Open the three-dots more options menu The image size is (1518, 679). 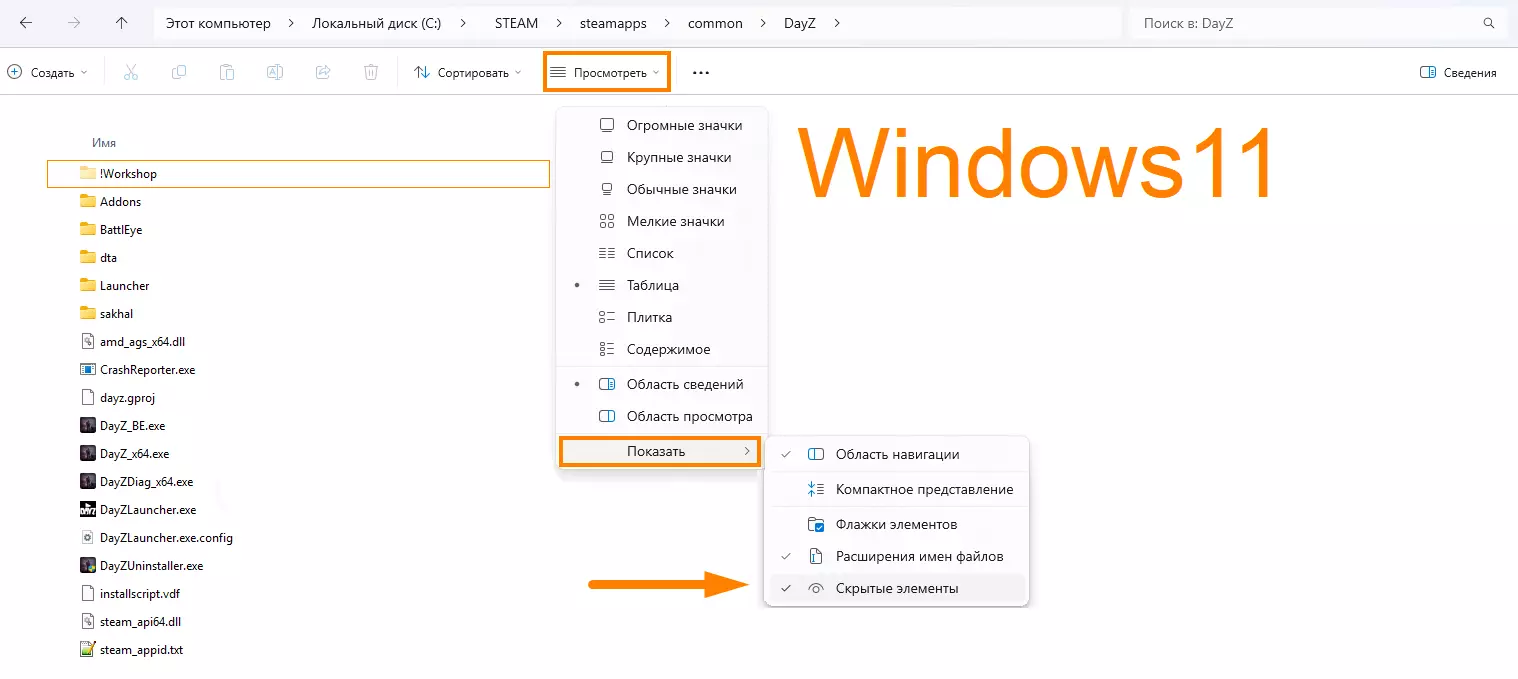point(701,72)
